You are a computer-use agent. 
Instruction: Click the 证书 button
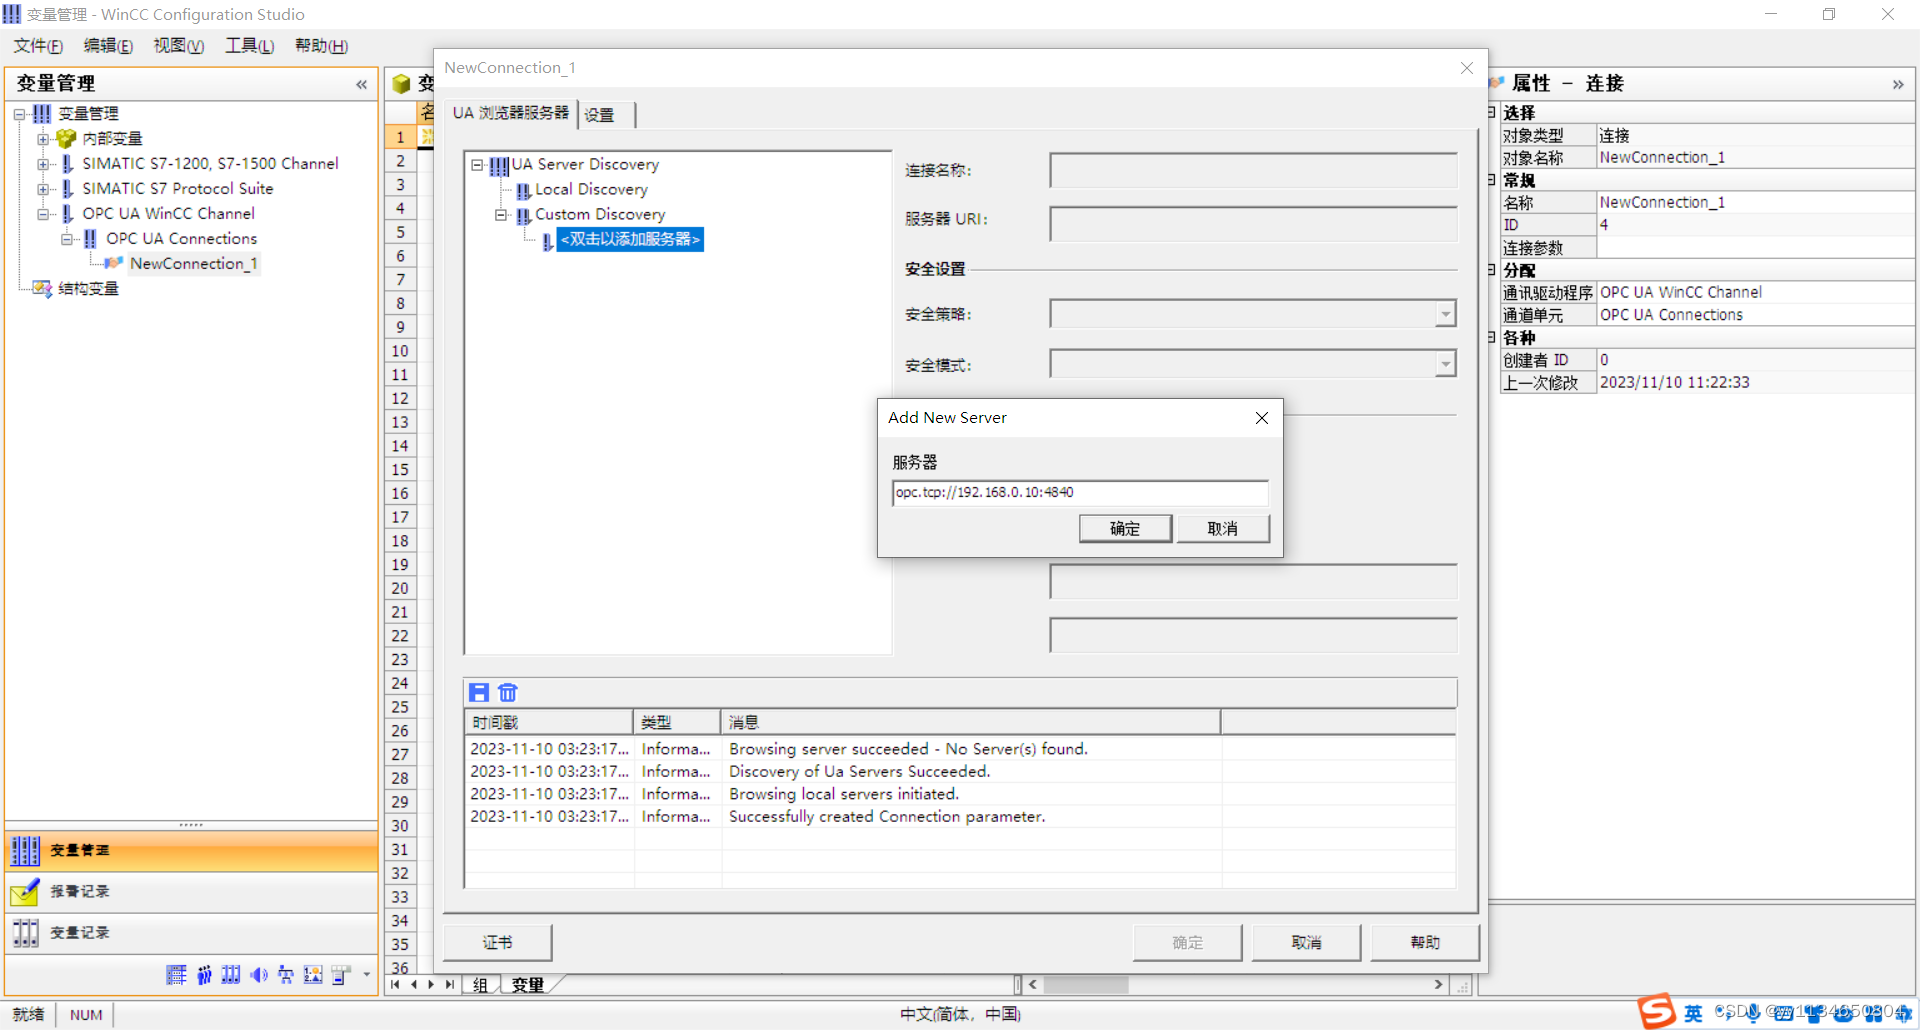pyautogui.click(x=497, y=942)
